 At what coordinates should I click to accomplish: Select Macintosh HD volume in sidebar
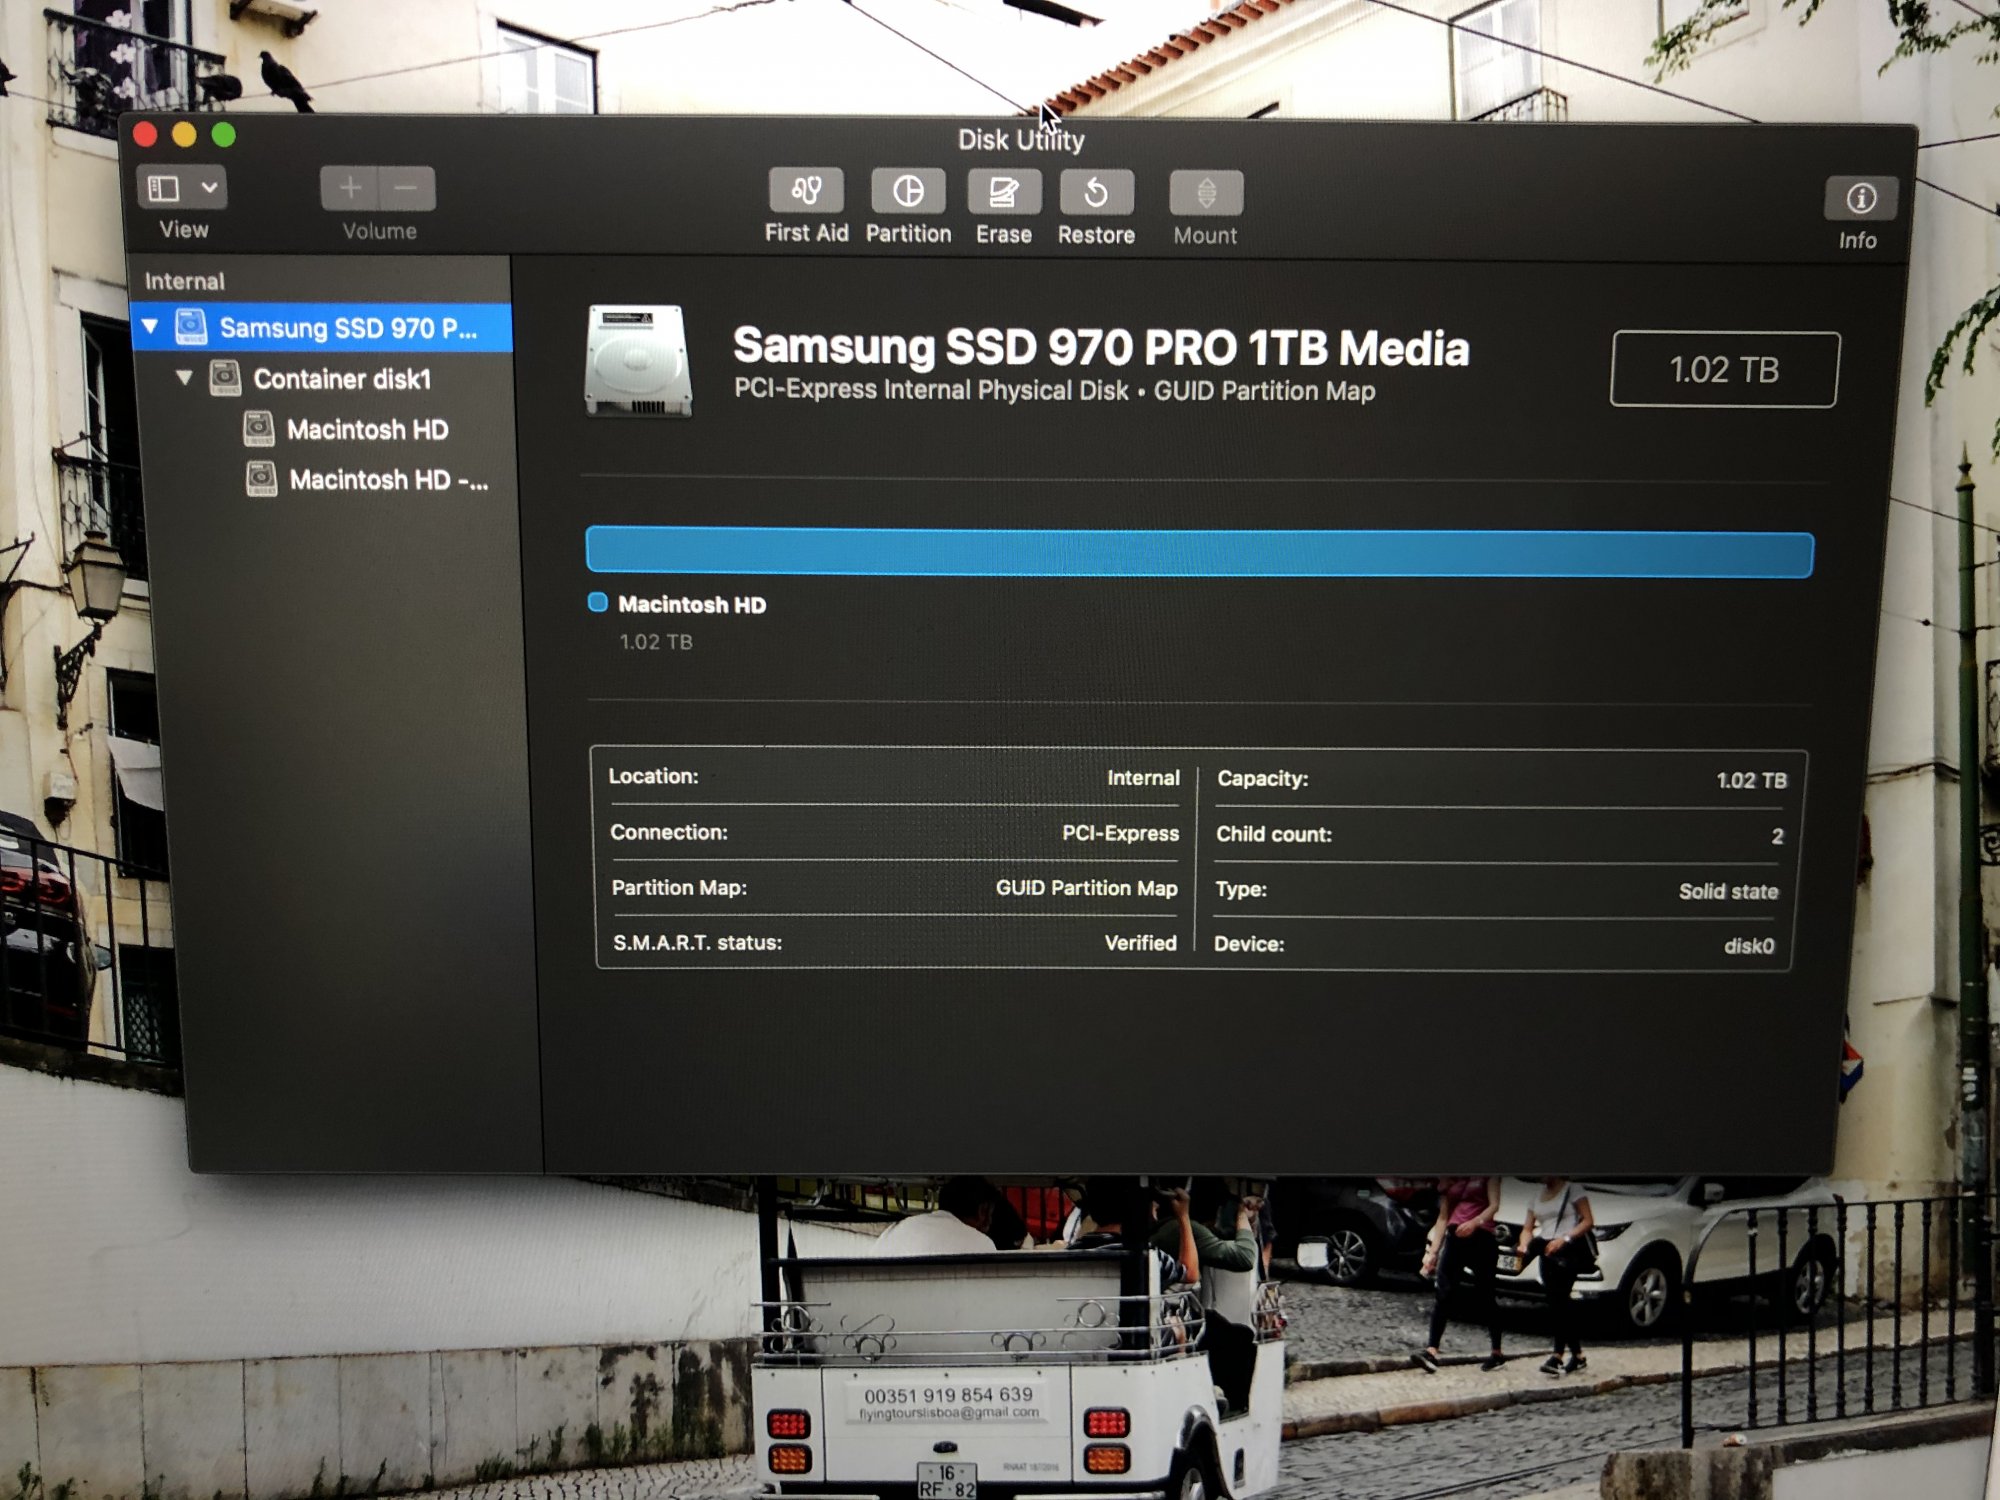point(367,430)
